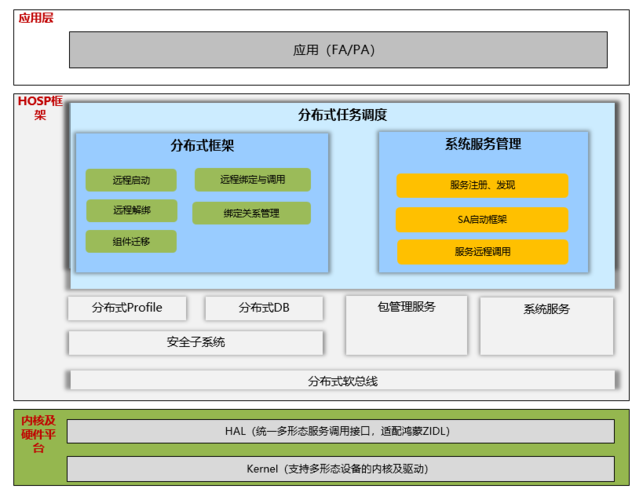Click the 分布式框架 heading

202,145
